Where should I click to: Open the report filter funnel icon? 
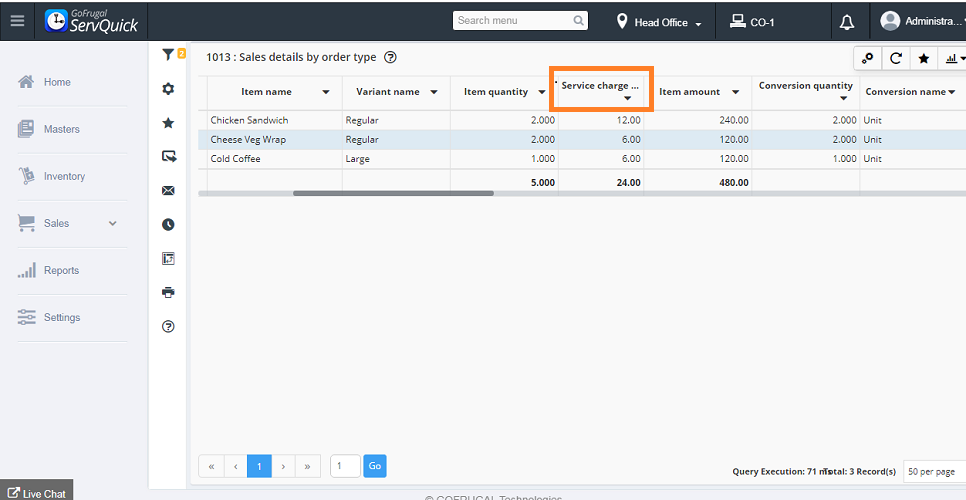[x=168, y=55]
